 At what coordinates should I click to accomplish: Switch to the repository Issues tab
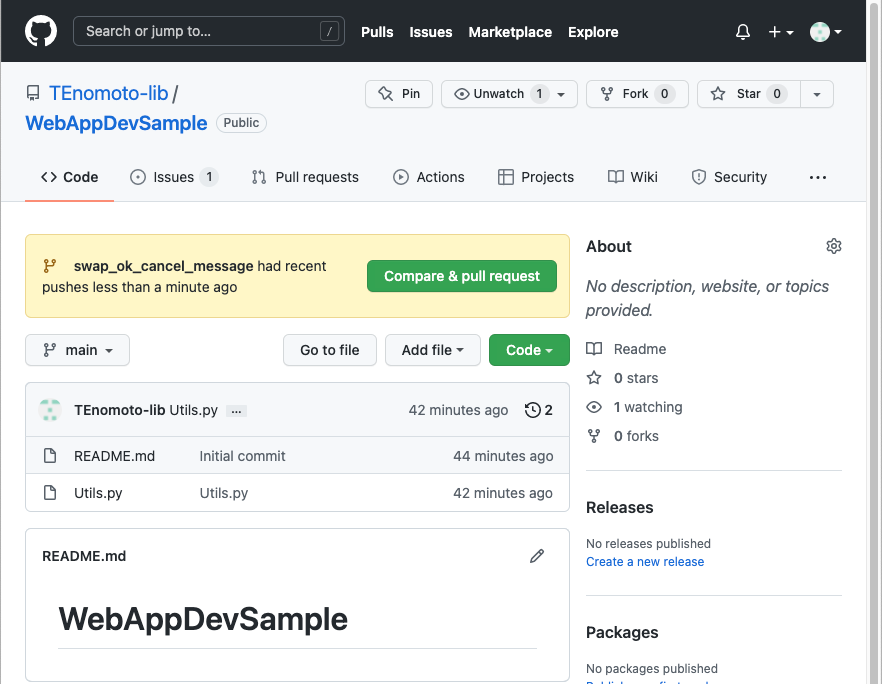174,177
